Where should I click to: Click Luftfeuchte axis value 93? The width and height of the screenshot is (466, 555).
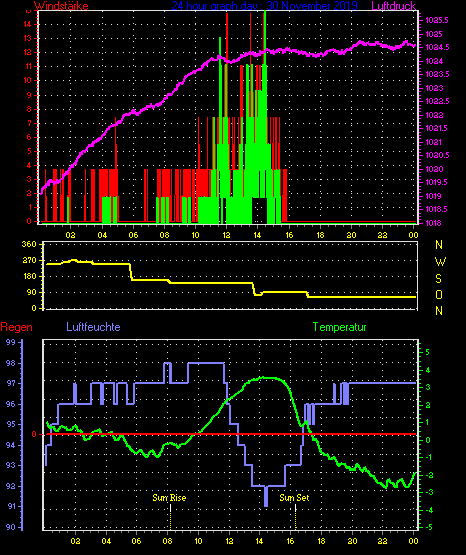point(11,465)
